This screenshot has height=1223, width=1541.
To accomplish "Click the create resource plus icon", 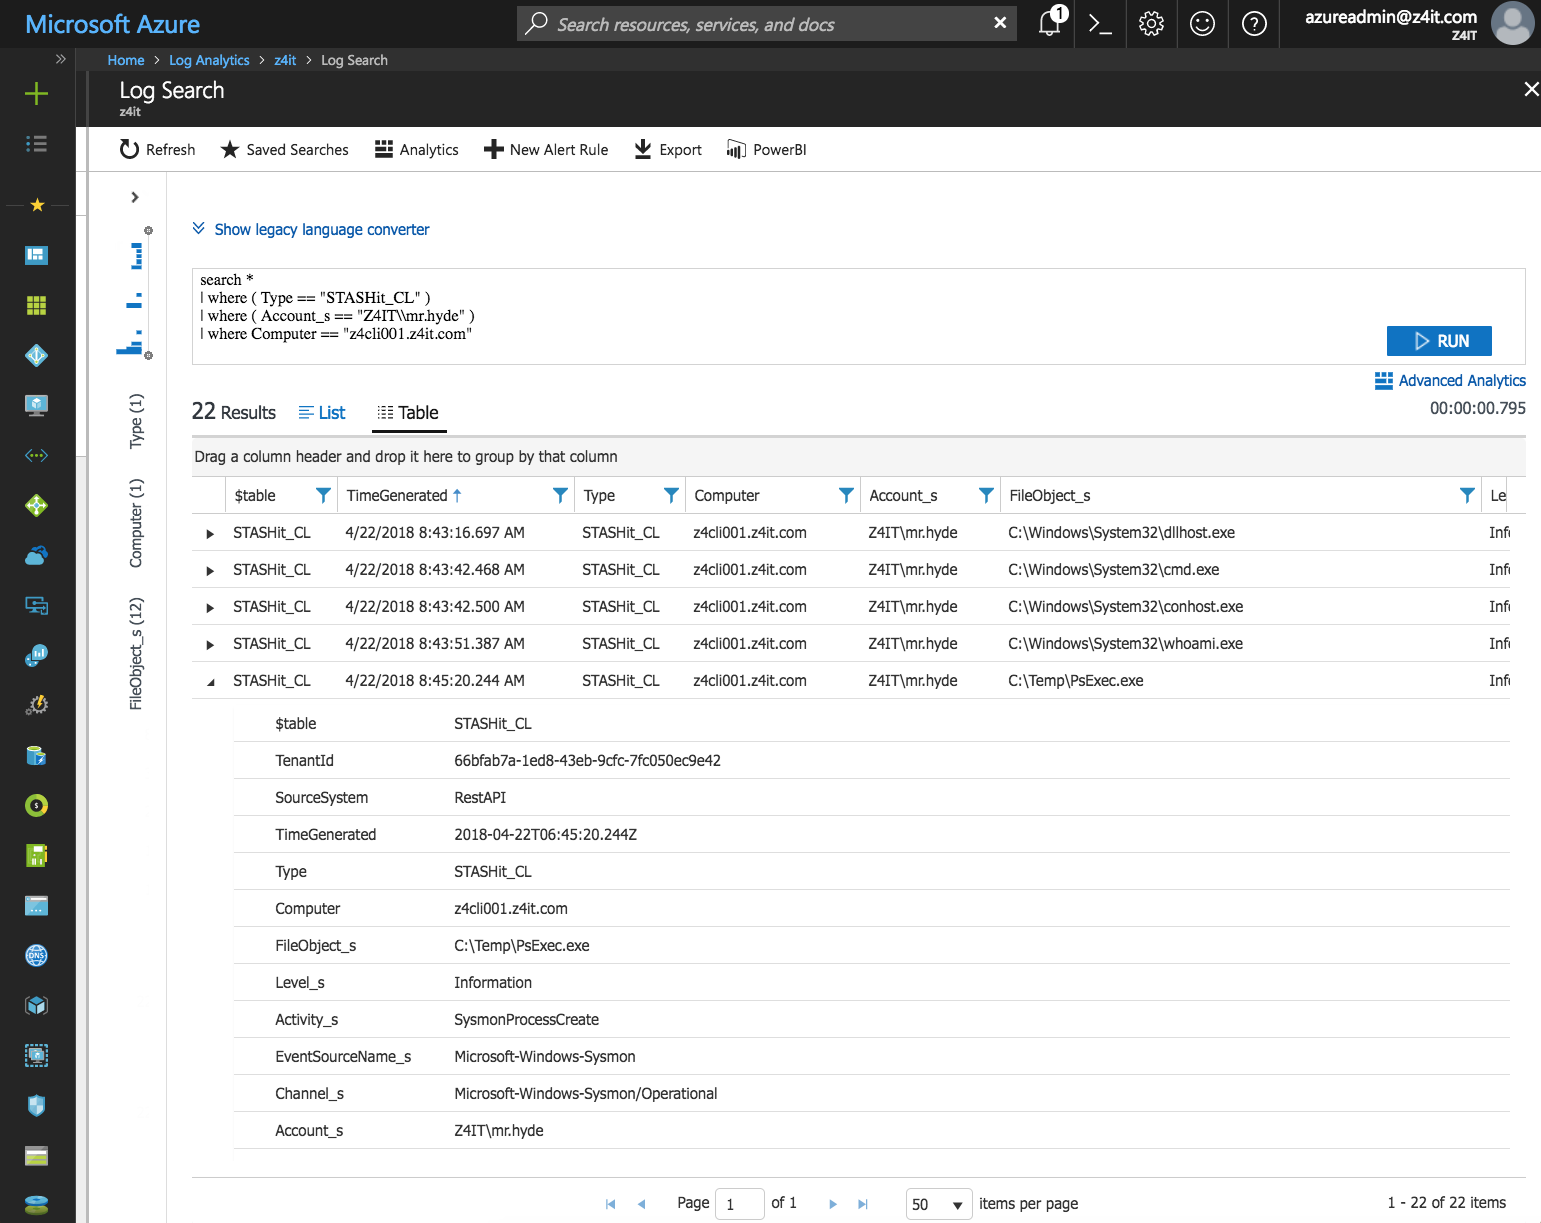I will [37, 94].
